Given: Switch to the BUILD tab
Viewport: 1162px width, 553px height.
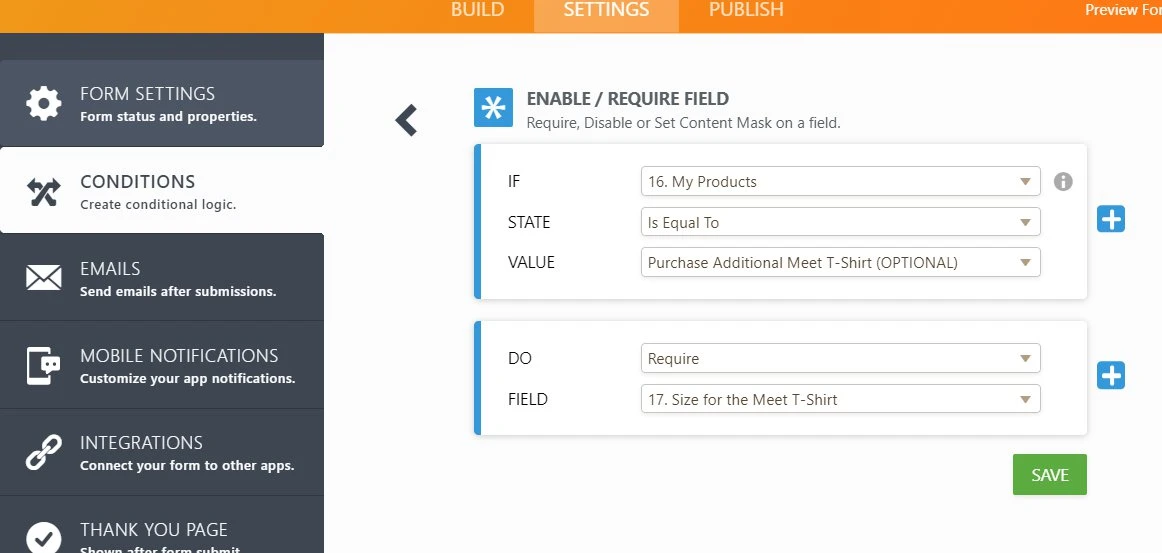Looking at the screenshot, I should coord(477,10).
